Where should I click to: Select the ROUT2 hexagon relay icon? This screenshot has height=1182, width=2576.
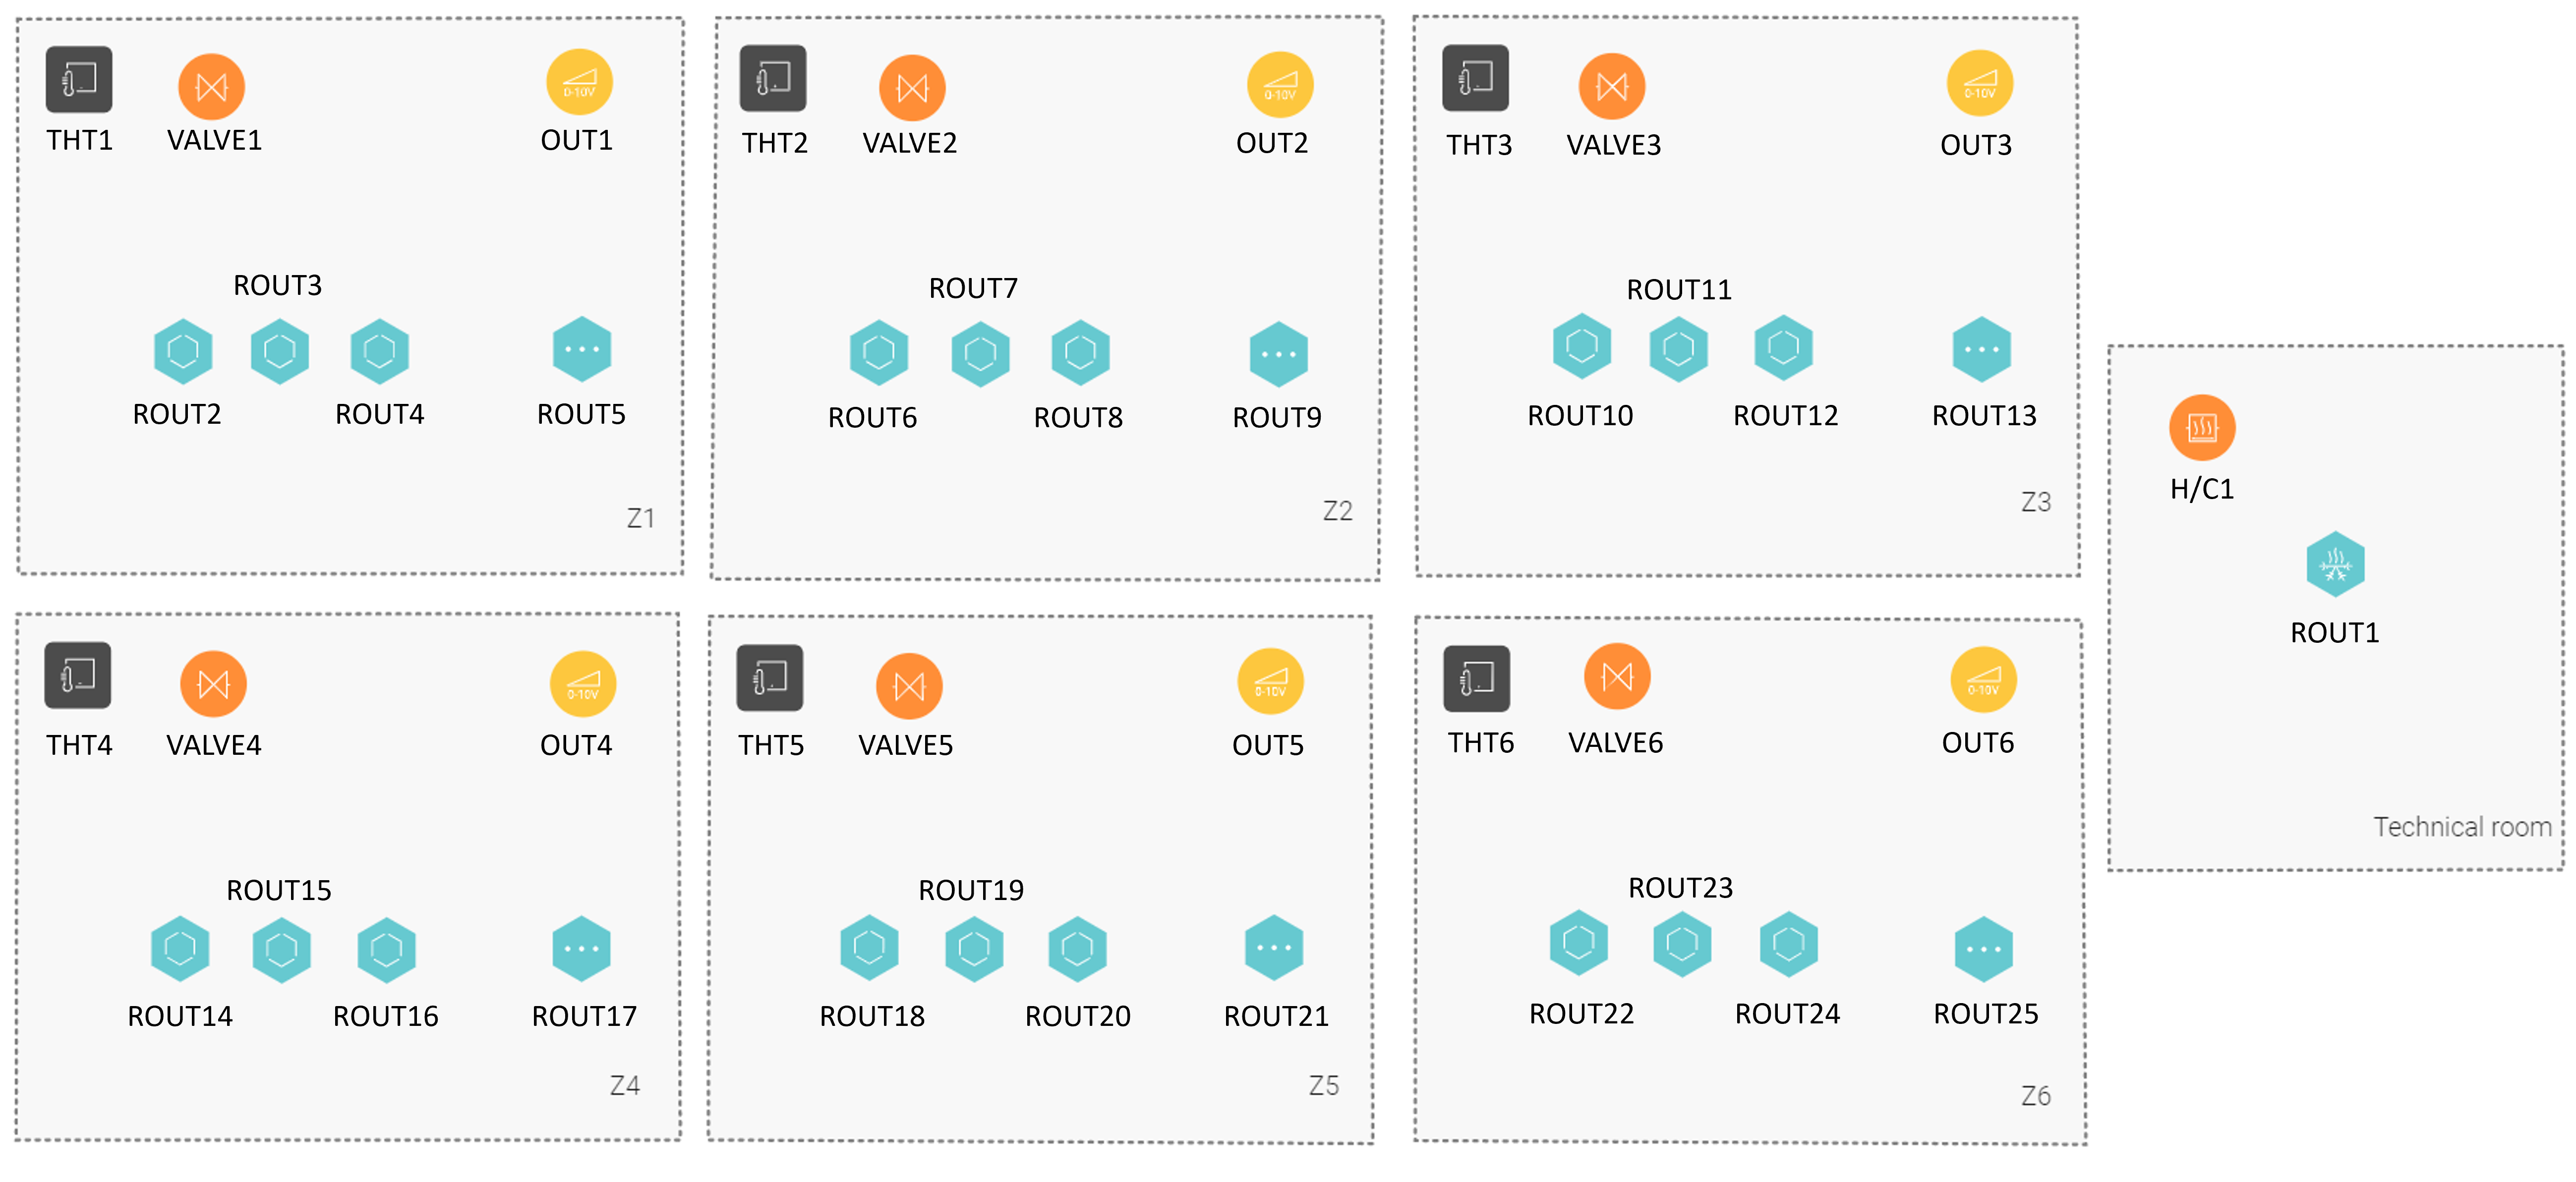pos(183,351)
